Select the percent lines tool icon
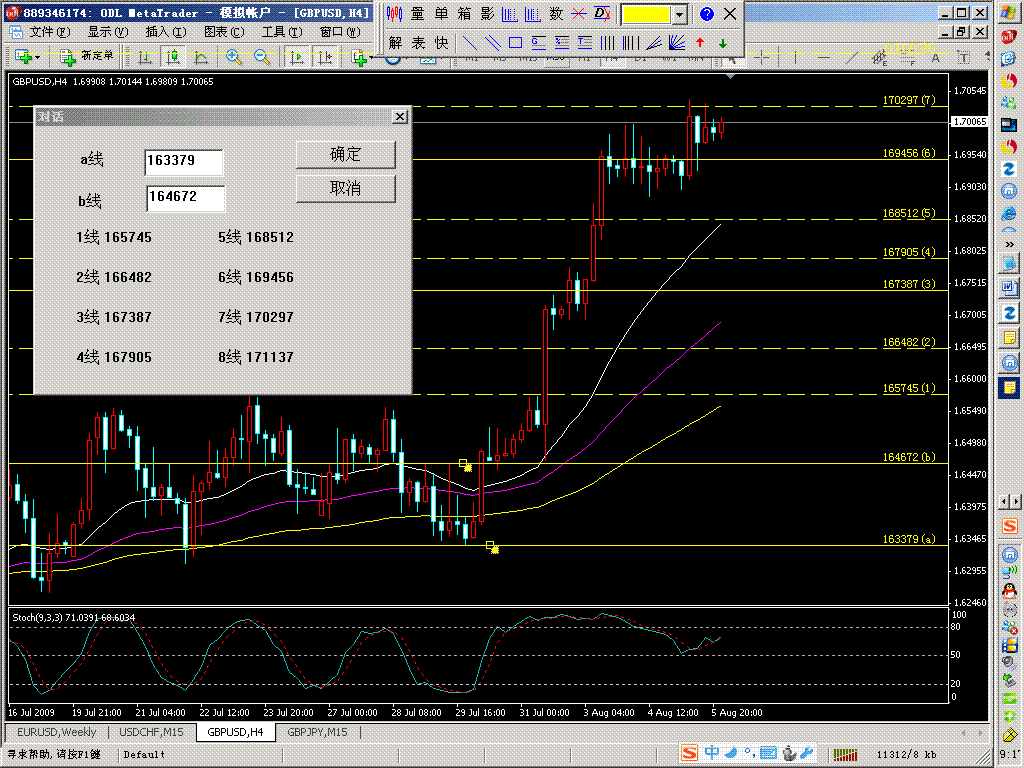 (562, 43)
